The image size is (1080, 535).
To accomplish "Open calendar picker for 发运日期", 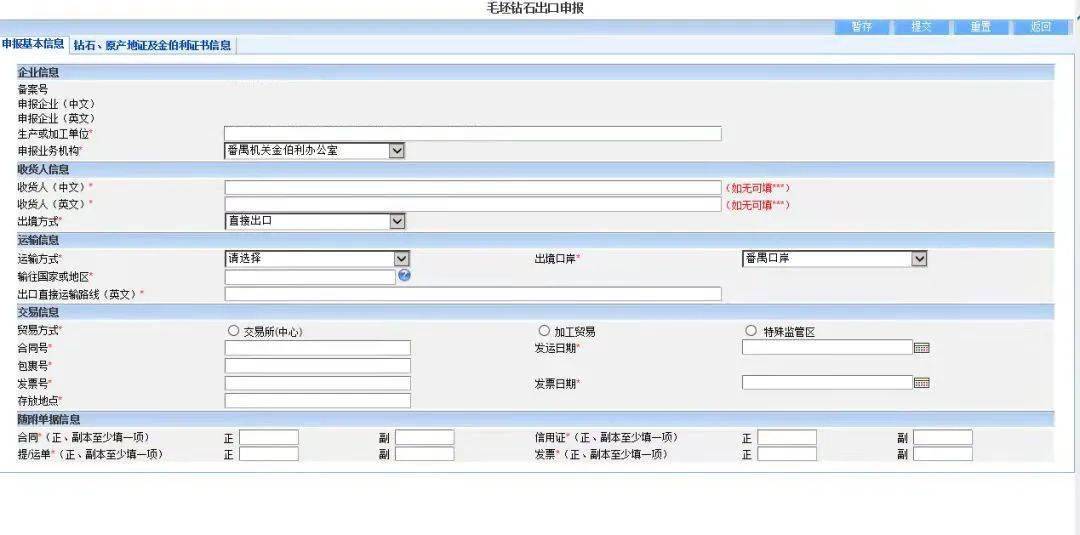I will (922, 348).
